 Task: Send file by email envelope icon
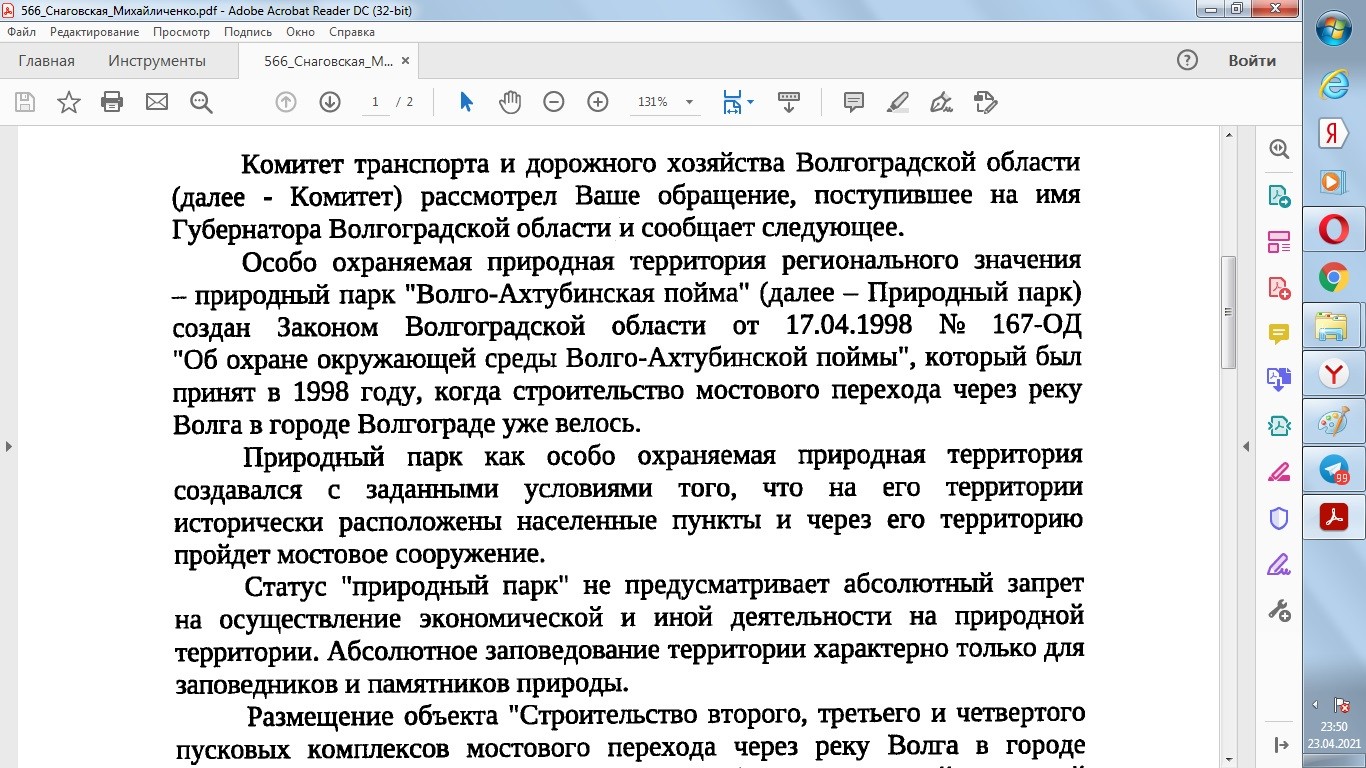[157, 102]
